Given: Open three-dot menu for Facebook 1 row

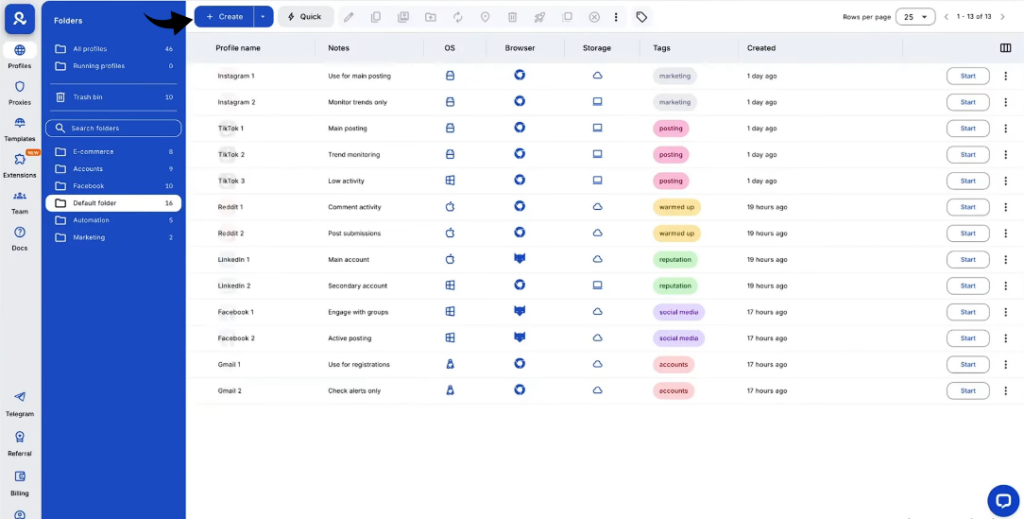Looking at the screenshot, I should [1006, 312].
